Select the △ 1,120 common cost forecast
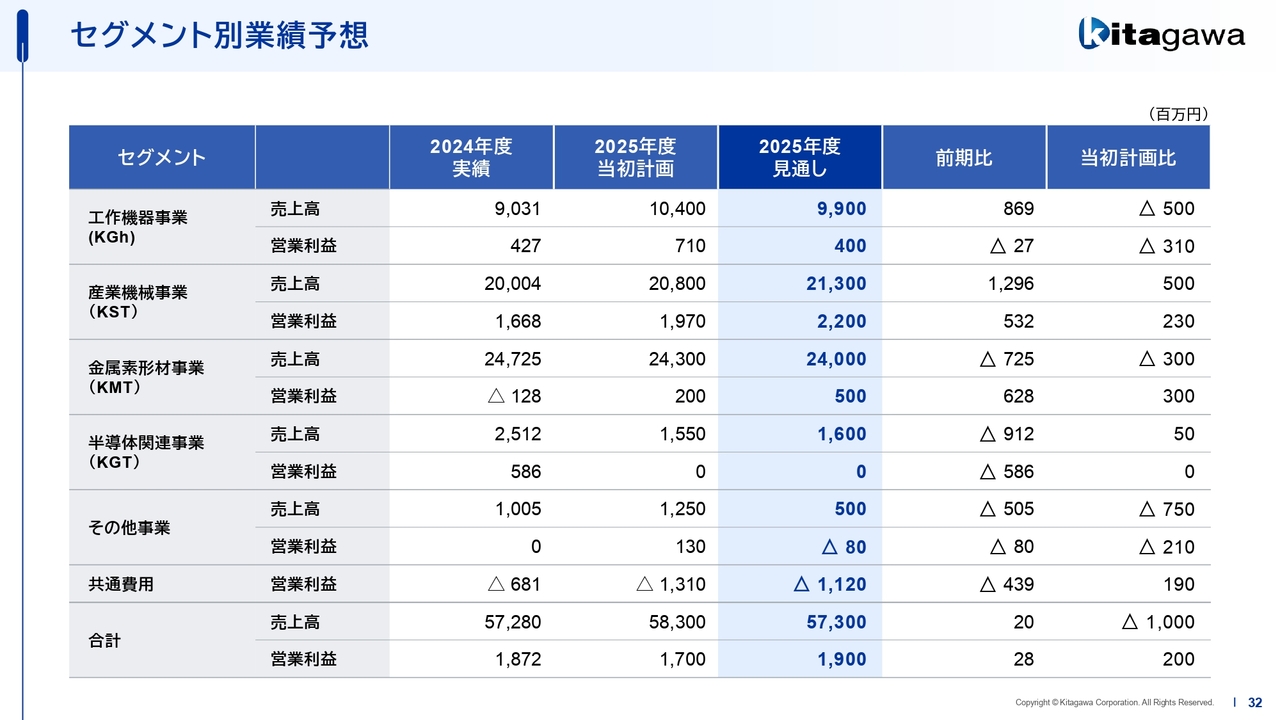 click(x=829, y=584)
